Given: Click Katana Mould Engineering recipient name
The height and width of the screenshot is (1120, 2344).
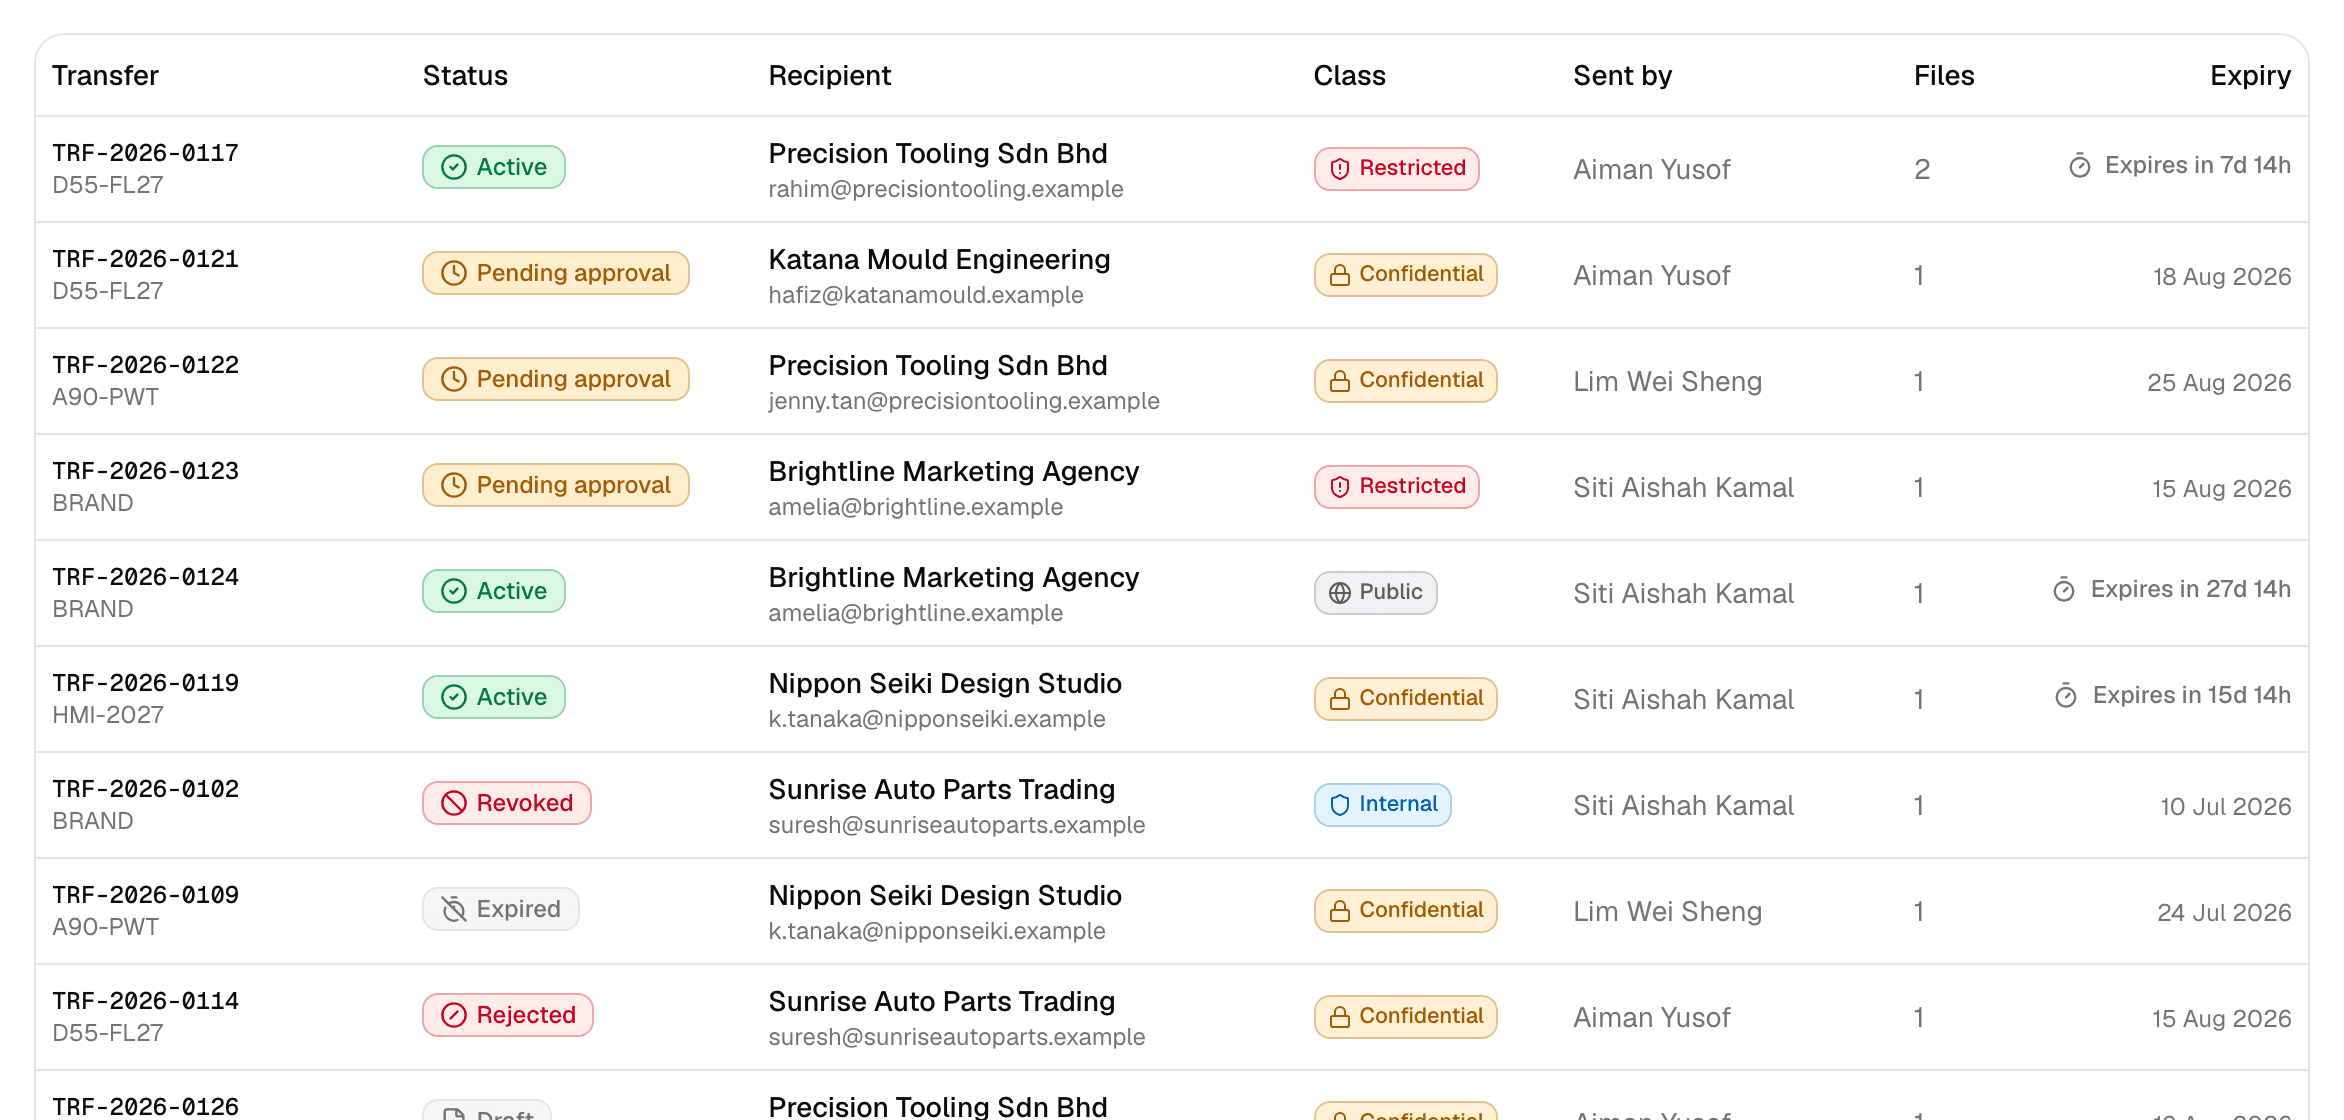Looking at the screenshot, I should point(939,260).
